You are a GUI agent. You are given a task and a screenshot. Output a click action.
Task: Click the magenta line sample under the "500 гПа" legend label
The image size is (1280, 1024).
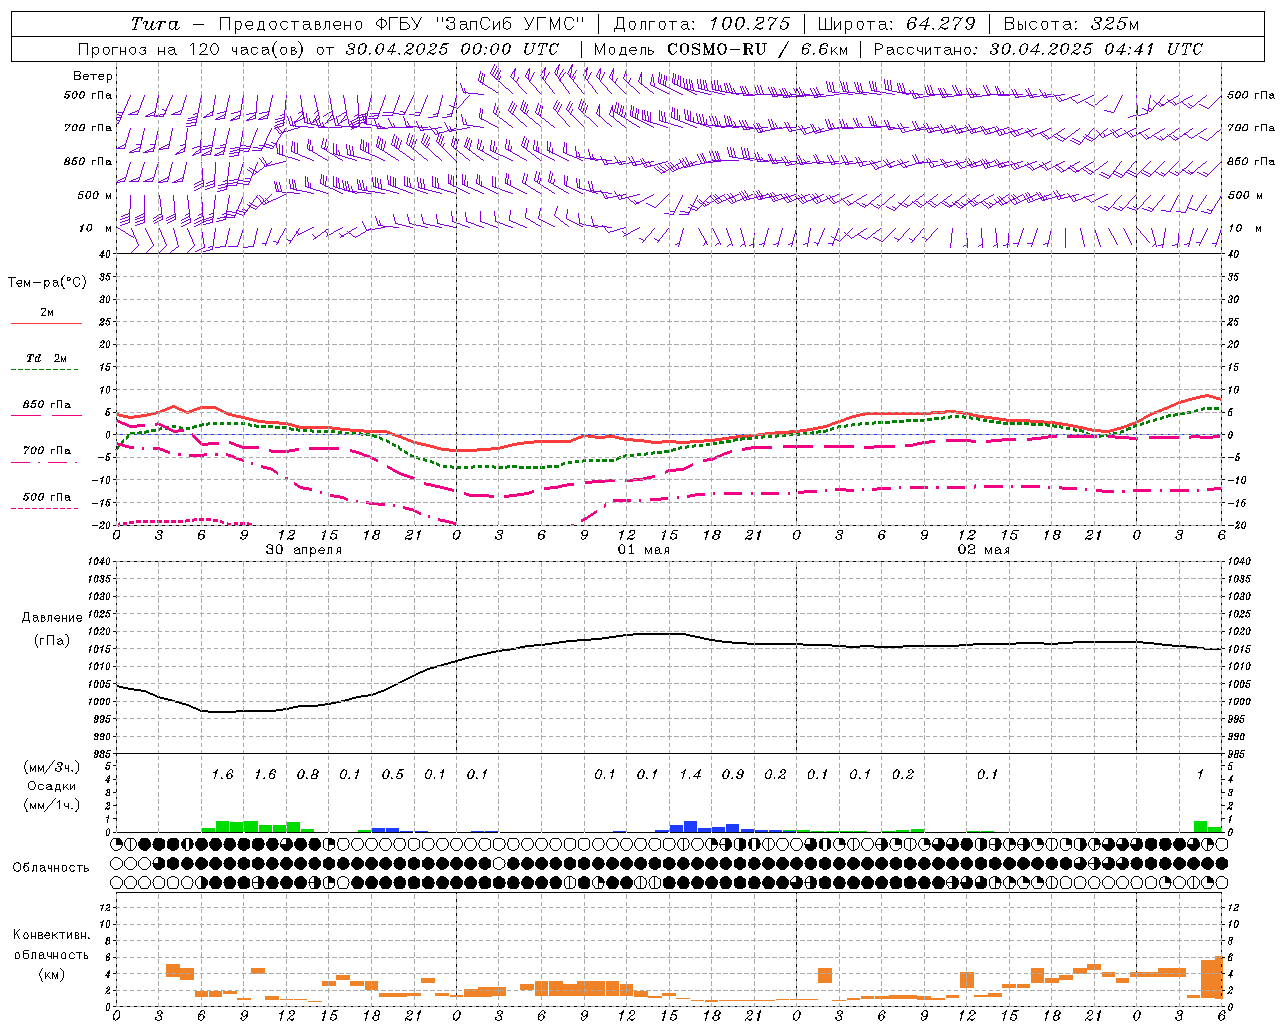(44, 509)
